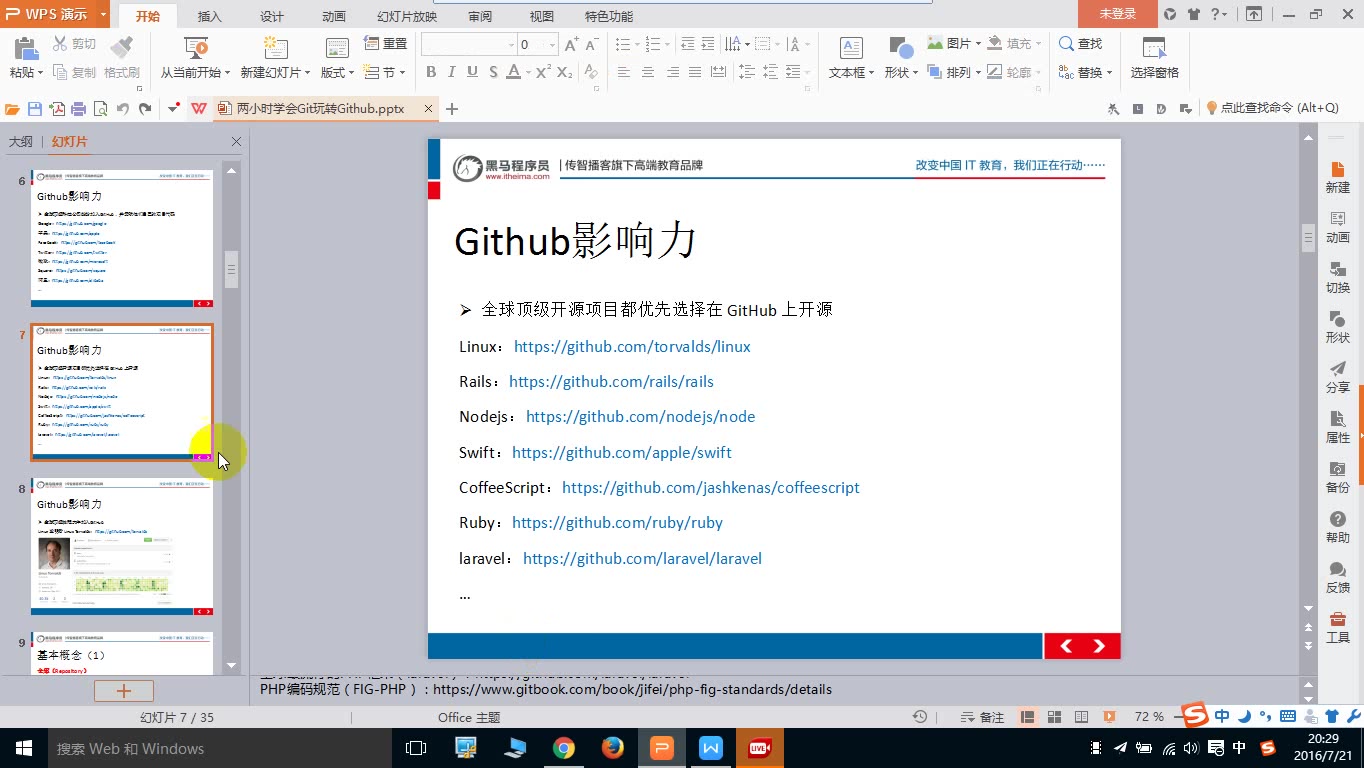Viewport: 1364px width, 768px height.
Task: Click the Print icon in quick toolbar
Action: [x=78, y=109]
